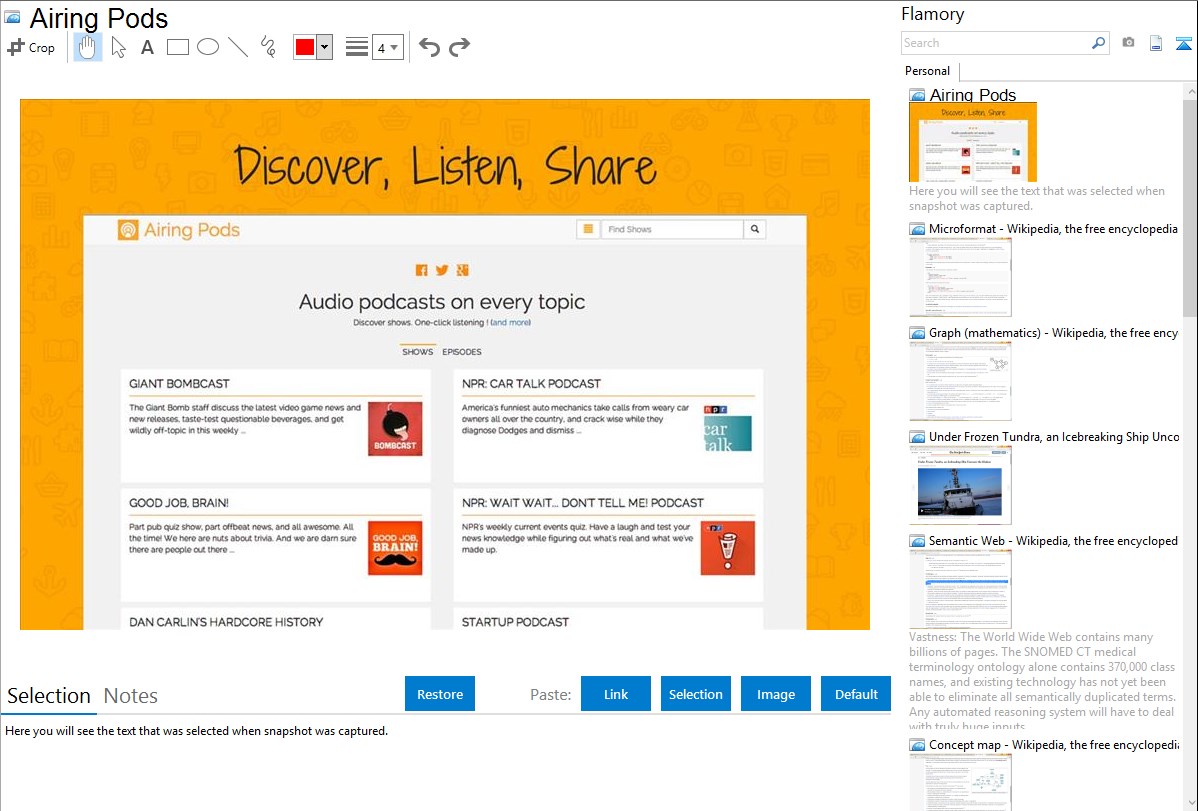Select the Semantic Web entry title
The width and height of the screenshot is (1198, 811).
[1053, 540]
